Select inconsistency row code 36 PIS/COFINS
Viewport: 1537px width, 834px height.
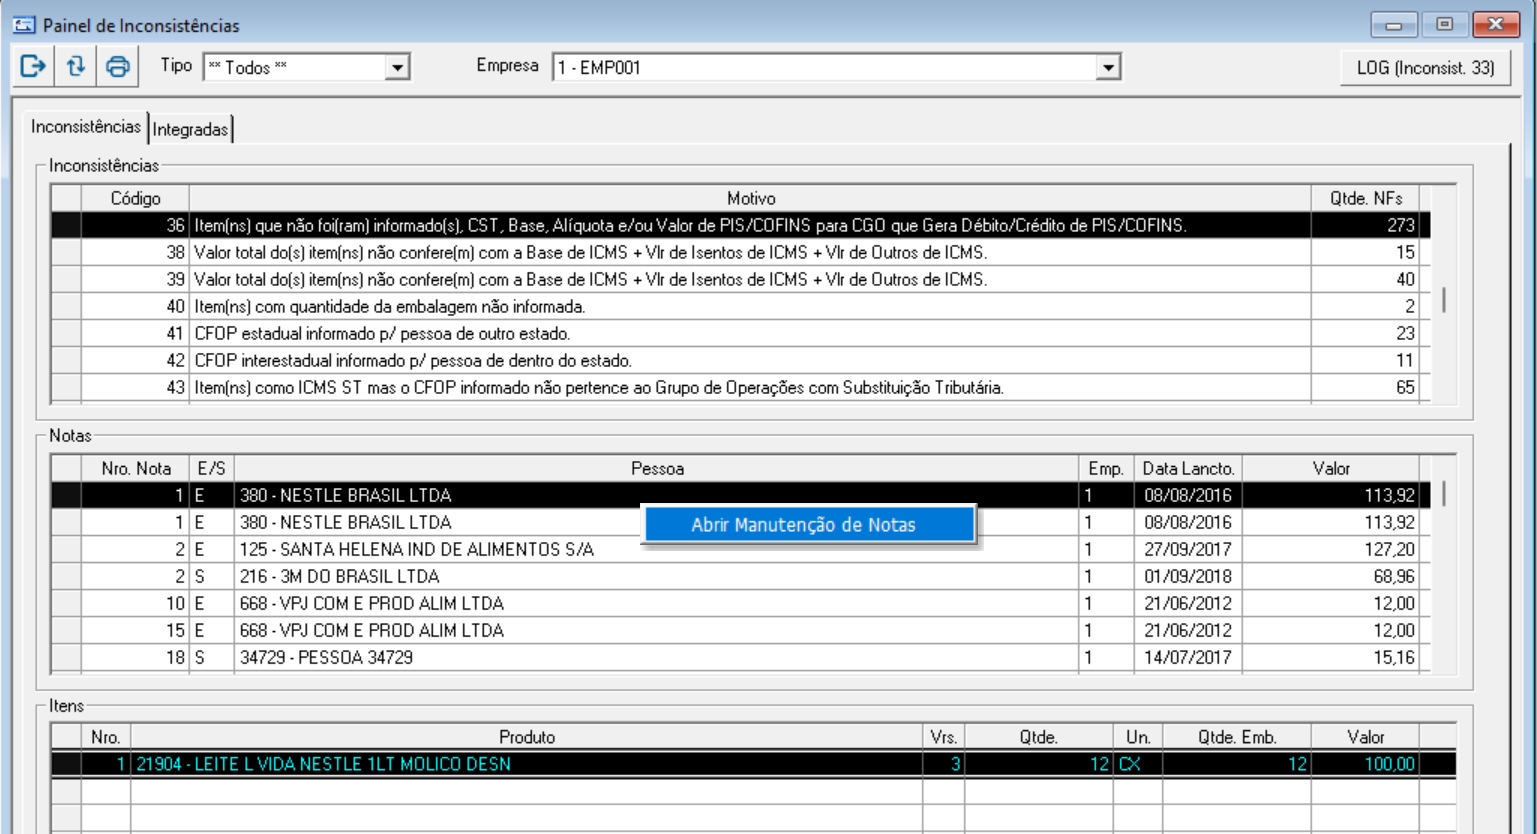[x=741, y=225]
